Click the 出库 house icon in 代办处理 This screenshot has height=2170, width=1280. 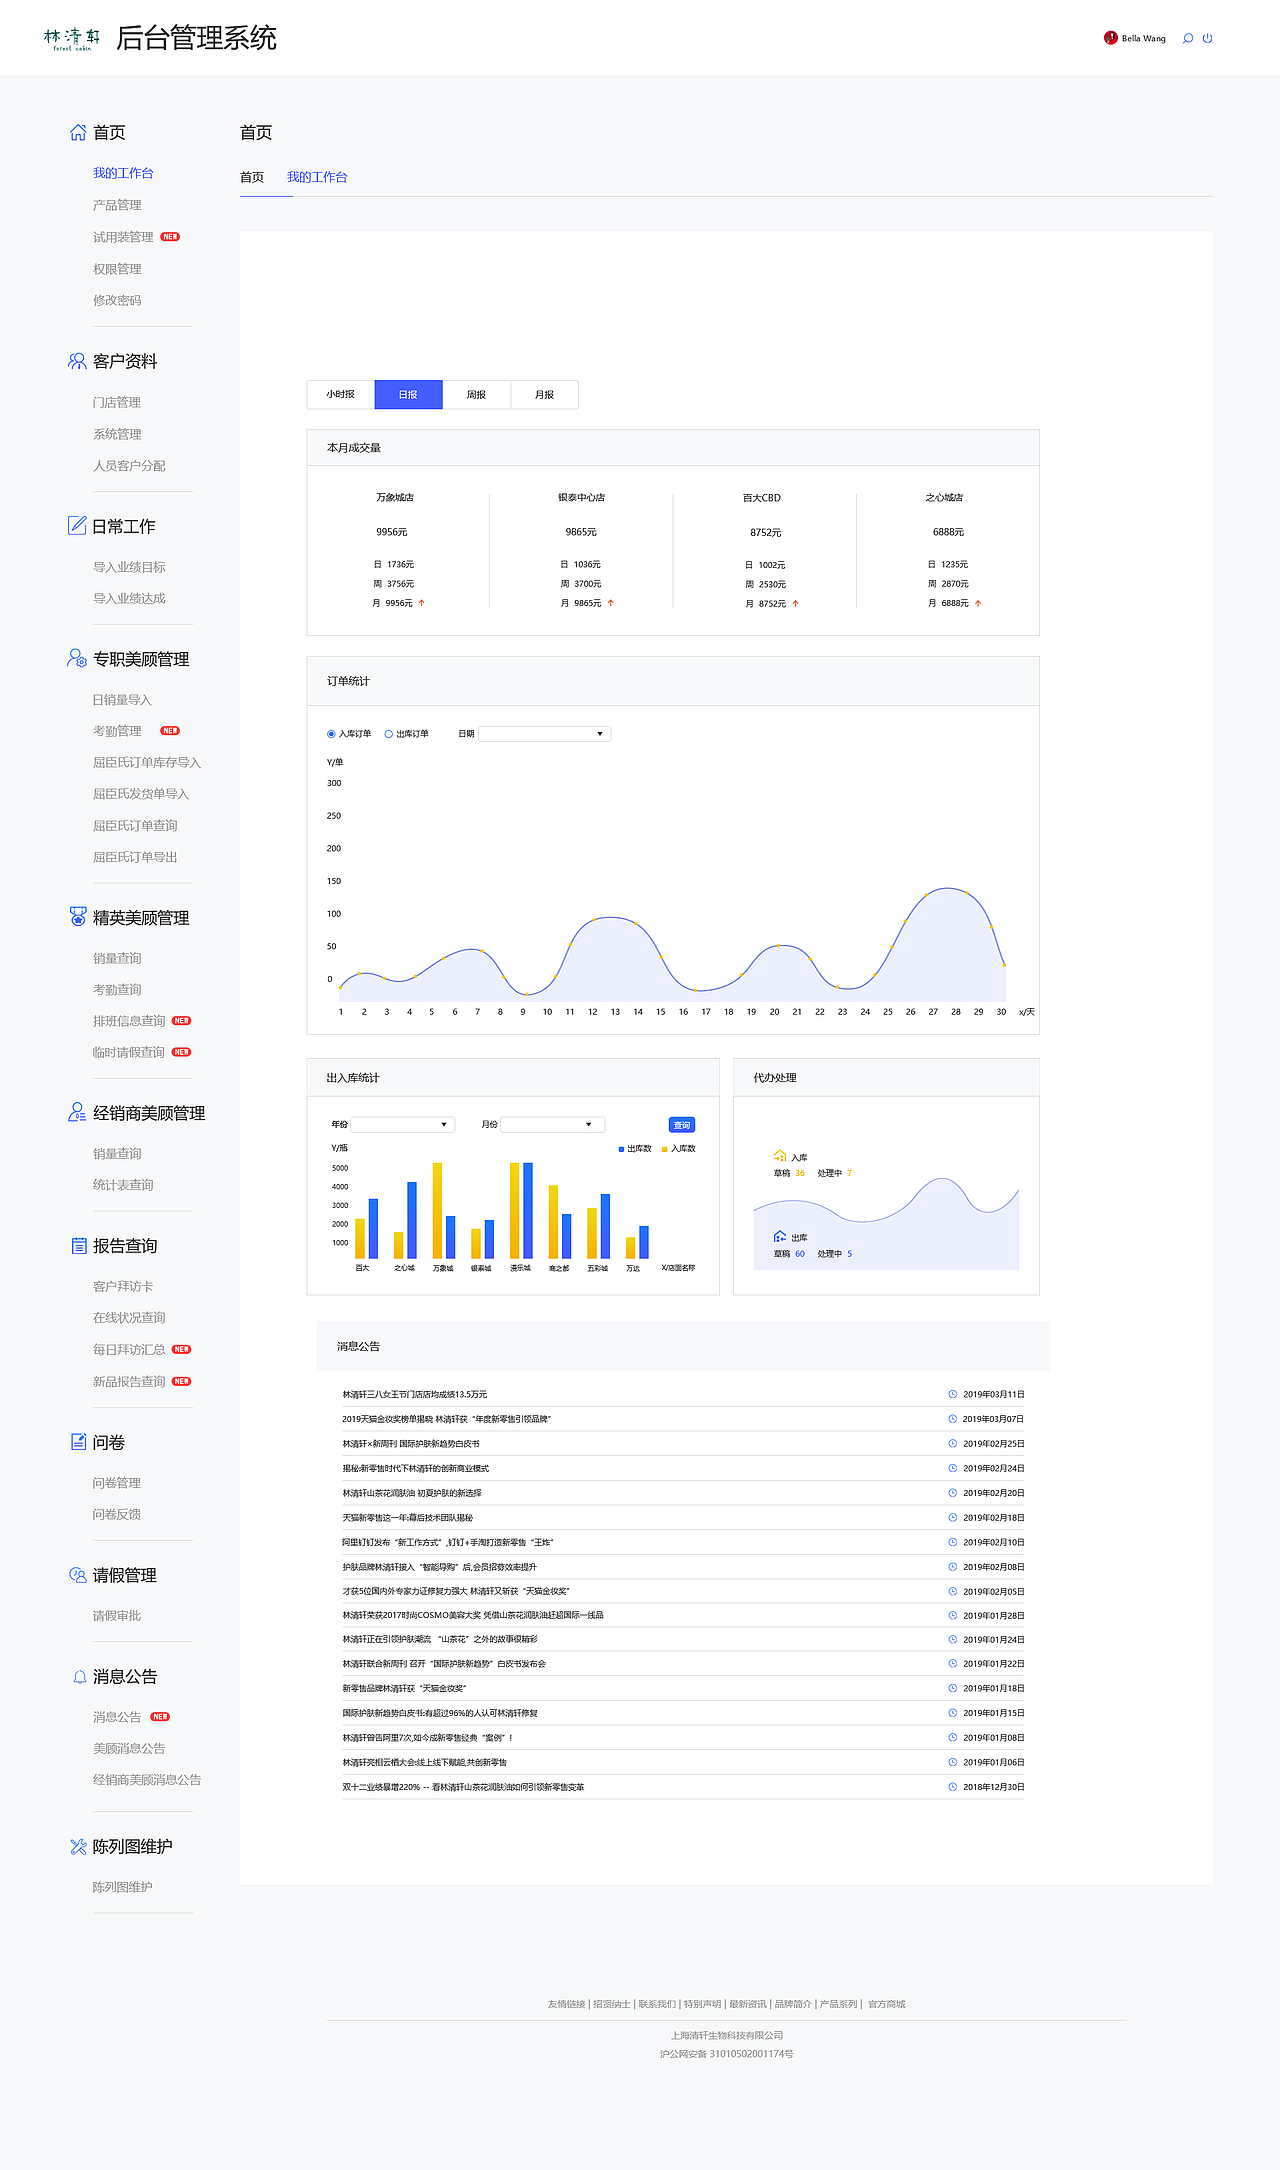780,1237
